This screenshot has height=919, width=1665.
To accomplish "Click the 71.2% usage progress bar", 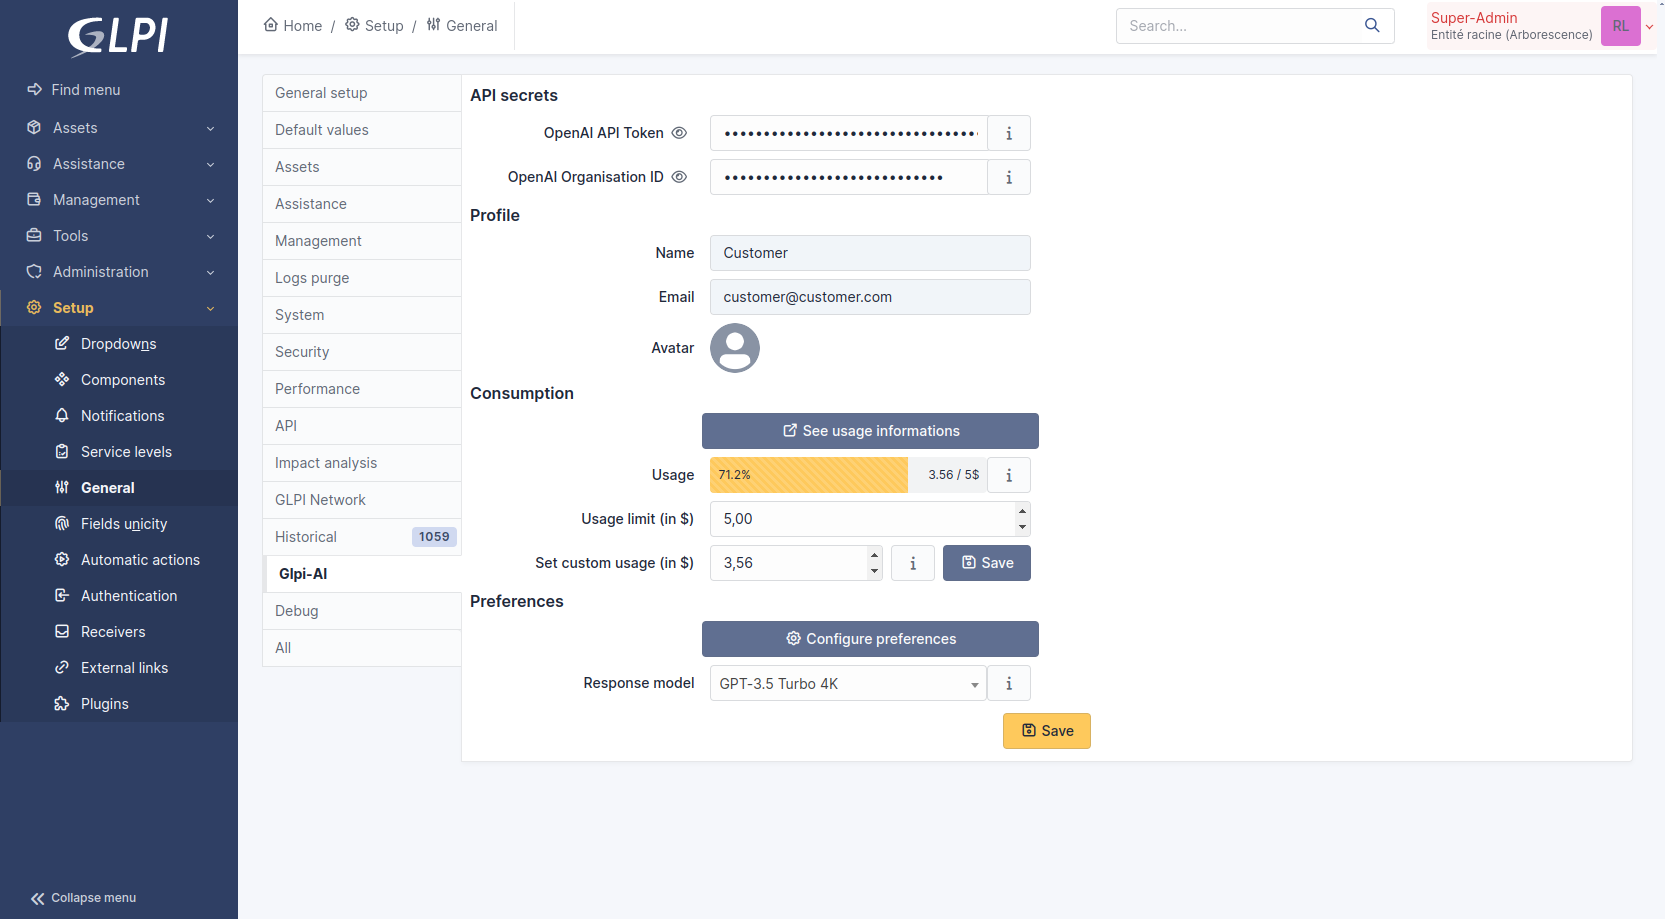I will (809, 475).
